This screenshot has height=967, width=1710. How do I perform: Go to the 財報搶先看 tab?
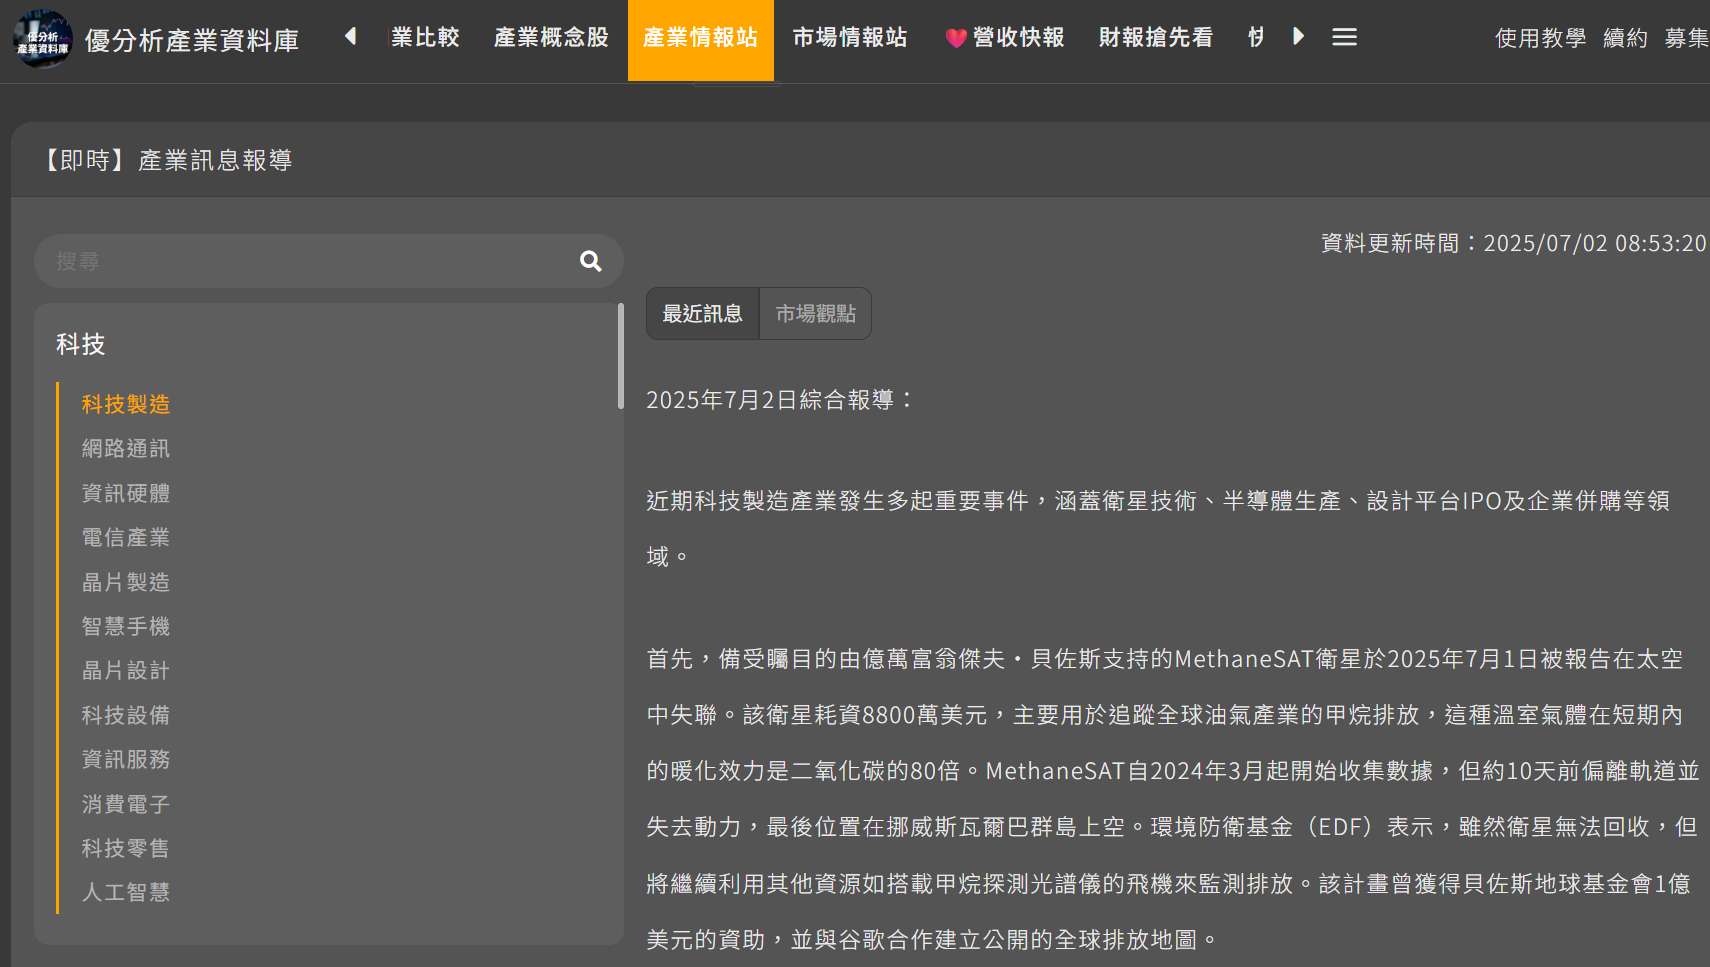click(x=1156, y=38)
